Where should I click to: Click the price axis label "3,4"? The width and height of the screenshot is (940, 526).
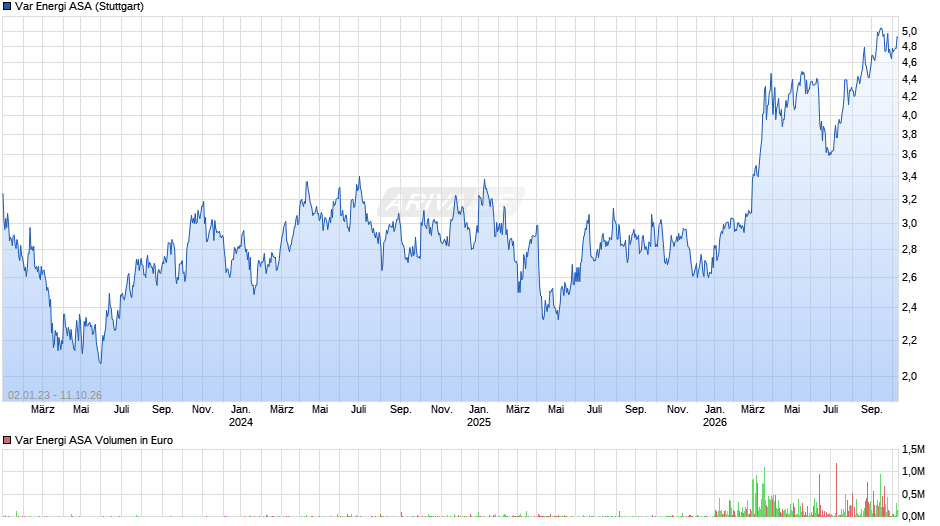tap(909, 176)
